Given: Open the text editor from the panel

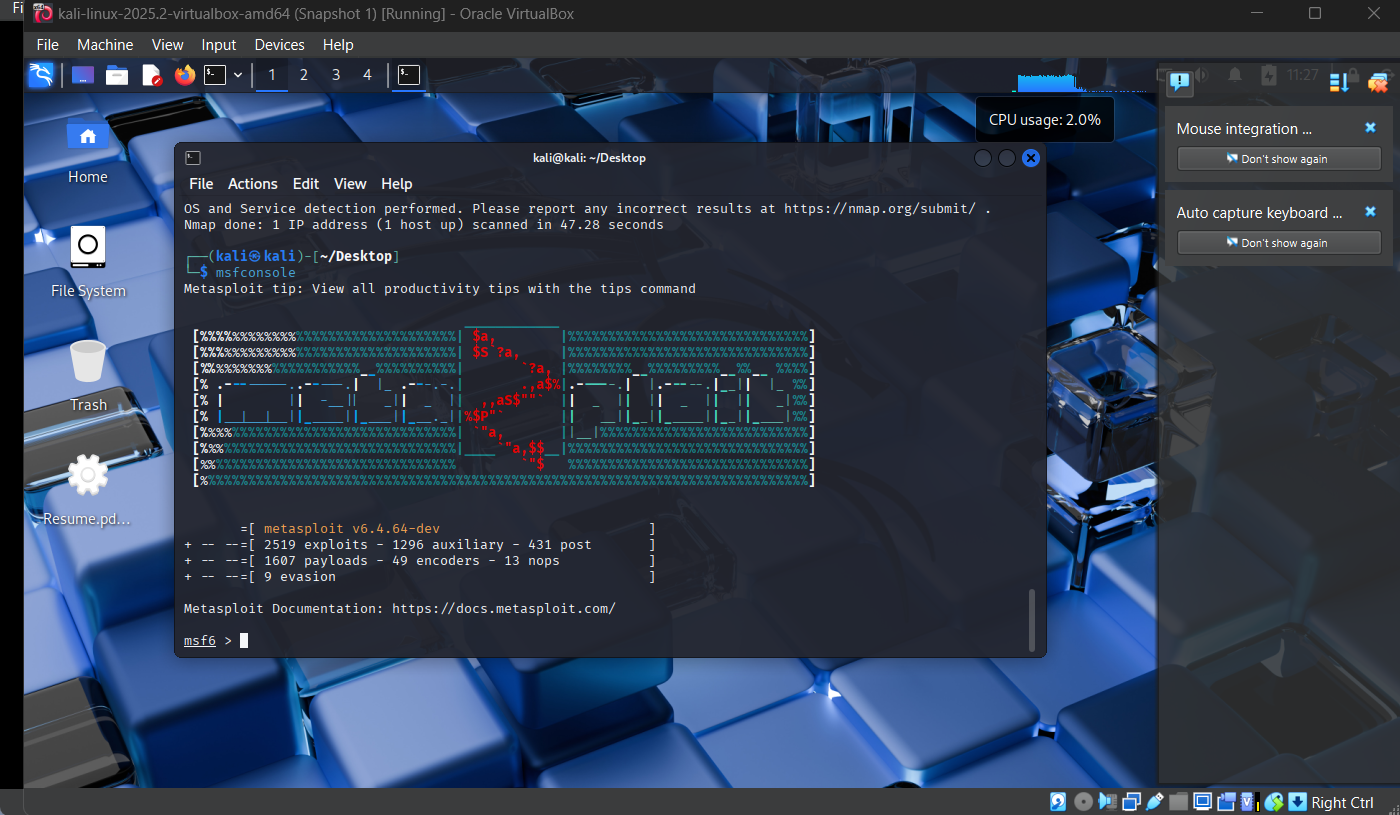Looking at the screenshot, I should coord(152,74).
